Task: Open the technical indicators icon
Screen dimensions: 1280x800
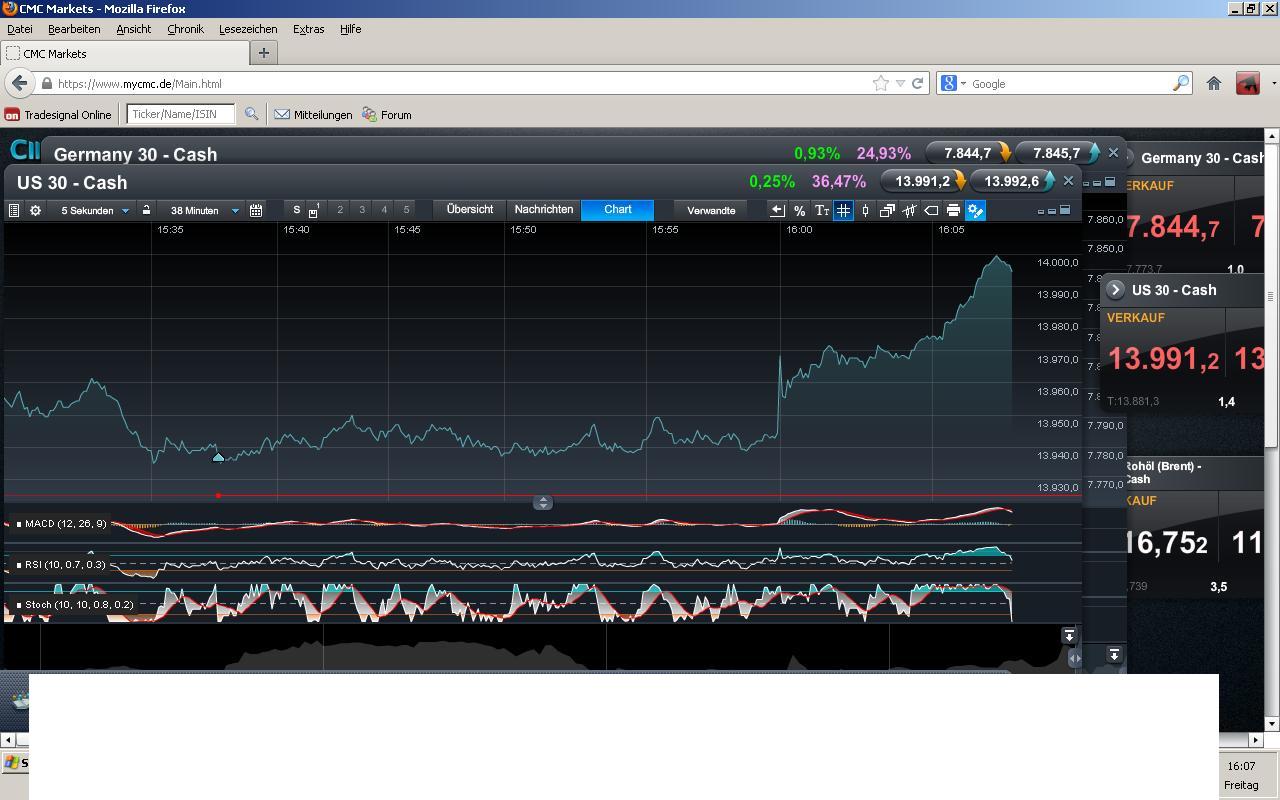Action: coord(909,210)
